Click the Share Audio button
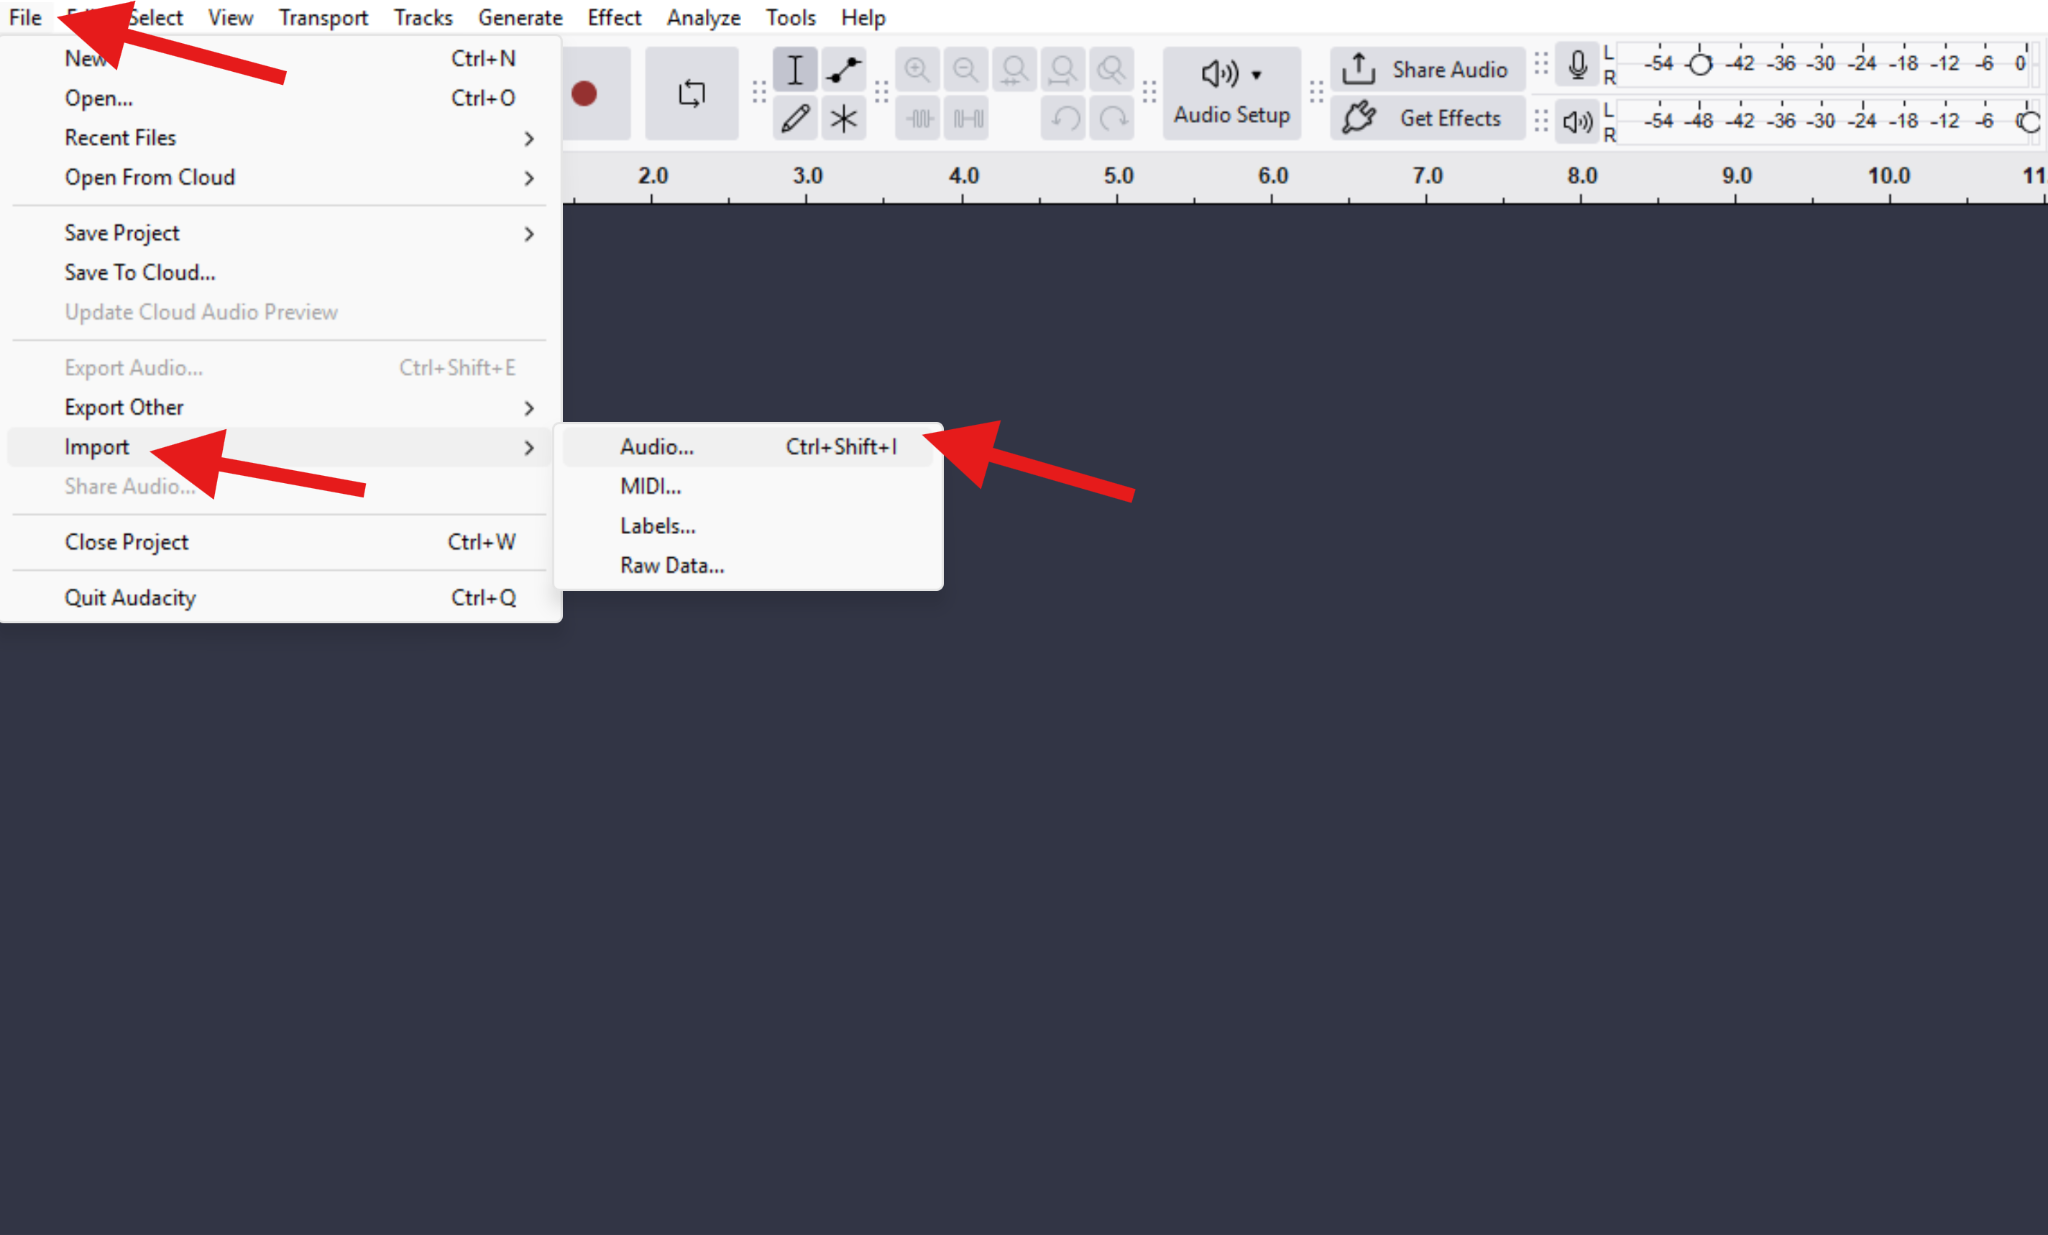The image size is (2048, 1235). (1428, 68)
